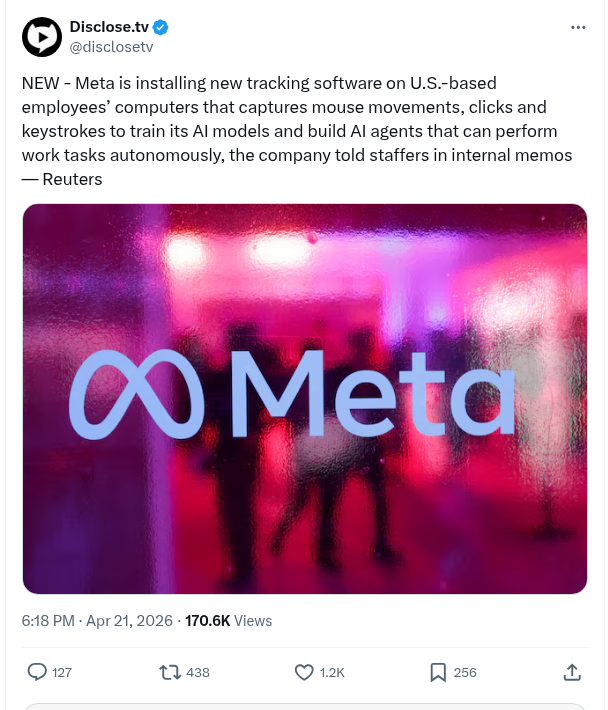Open the Disclose.tv profile avatar
The width and height of the screenshot is (608, 710).
click(42, 36)
